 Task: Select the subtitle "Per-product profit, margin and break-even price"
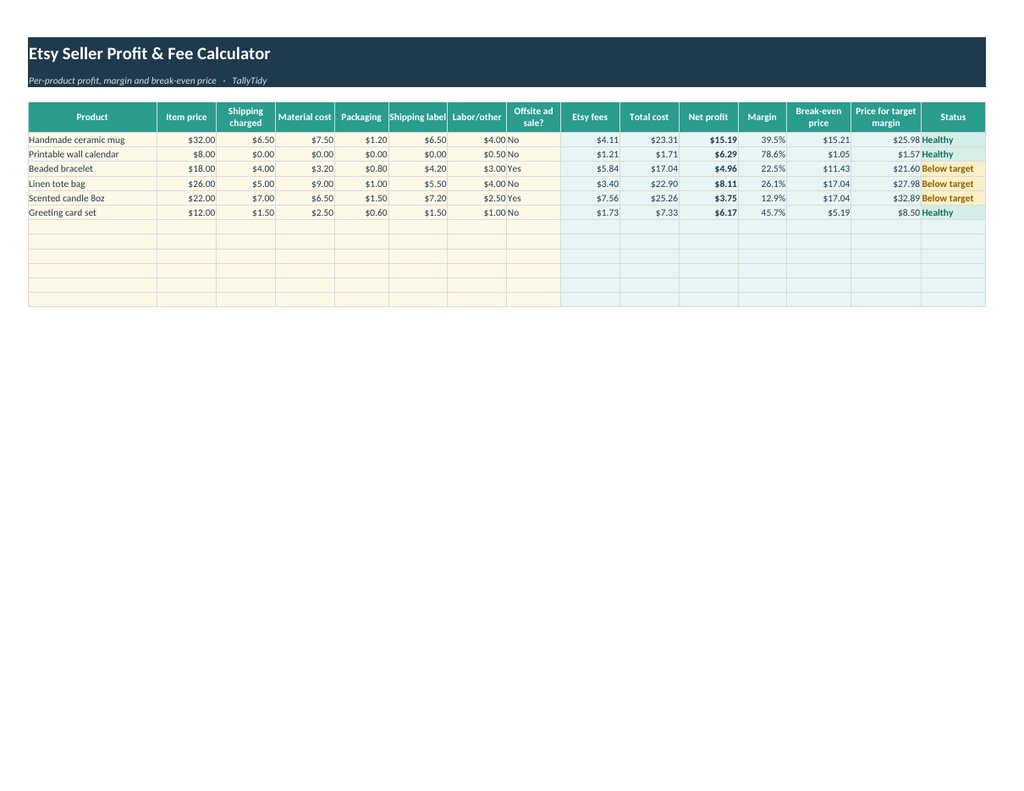122,80
